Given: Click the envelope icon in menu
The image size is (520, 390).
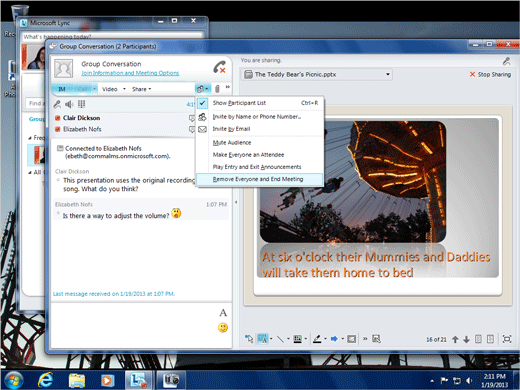Looking at the screenshot, I should click(202, 129).
